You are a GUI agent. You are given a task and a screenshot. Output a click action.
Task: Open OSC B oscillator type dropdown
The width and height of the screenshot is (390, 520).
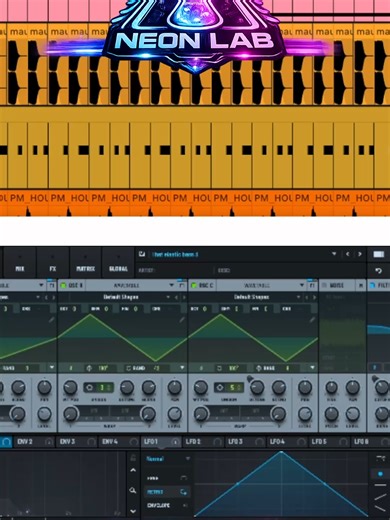click(x=171, y=285)
